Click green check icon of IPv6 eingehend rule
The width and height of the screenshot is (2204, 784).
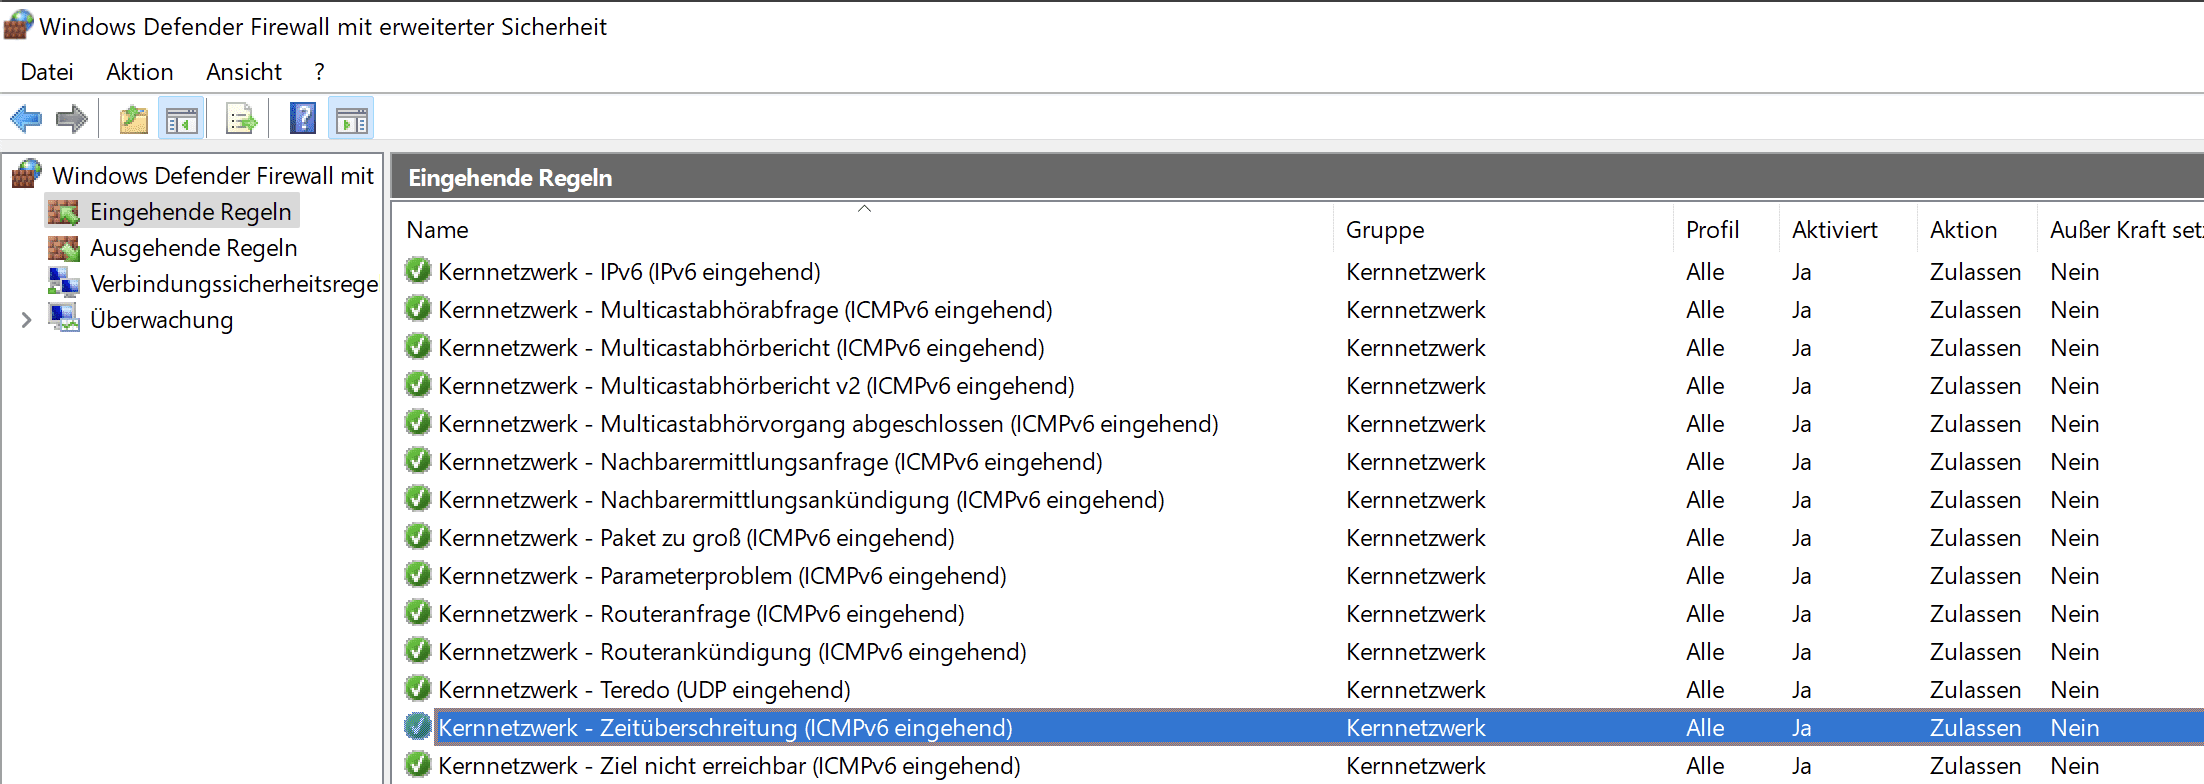418,271
